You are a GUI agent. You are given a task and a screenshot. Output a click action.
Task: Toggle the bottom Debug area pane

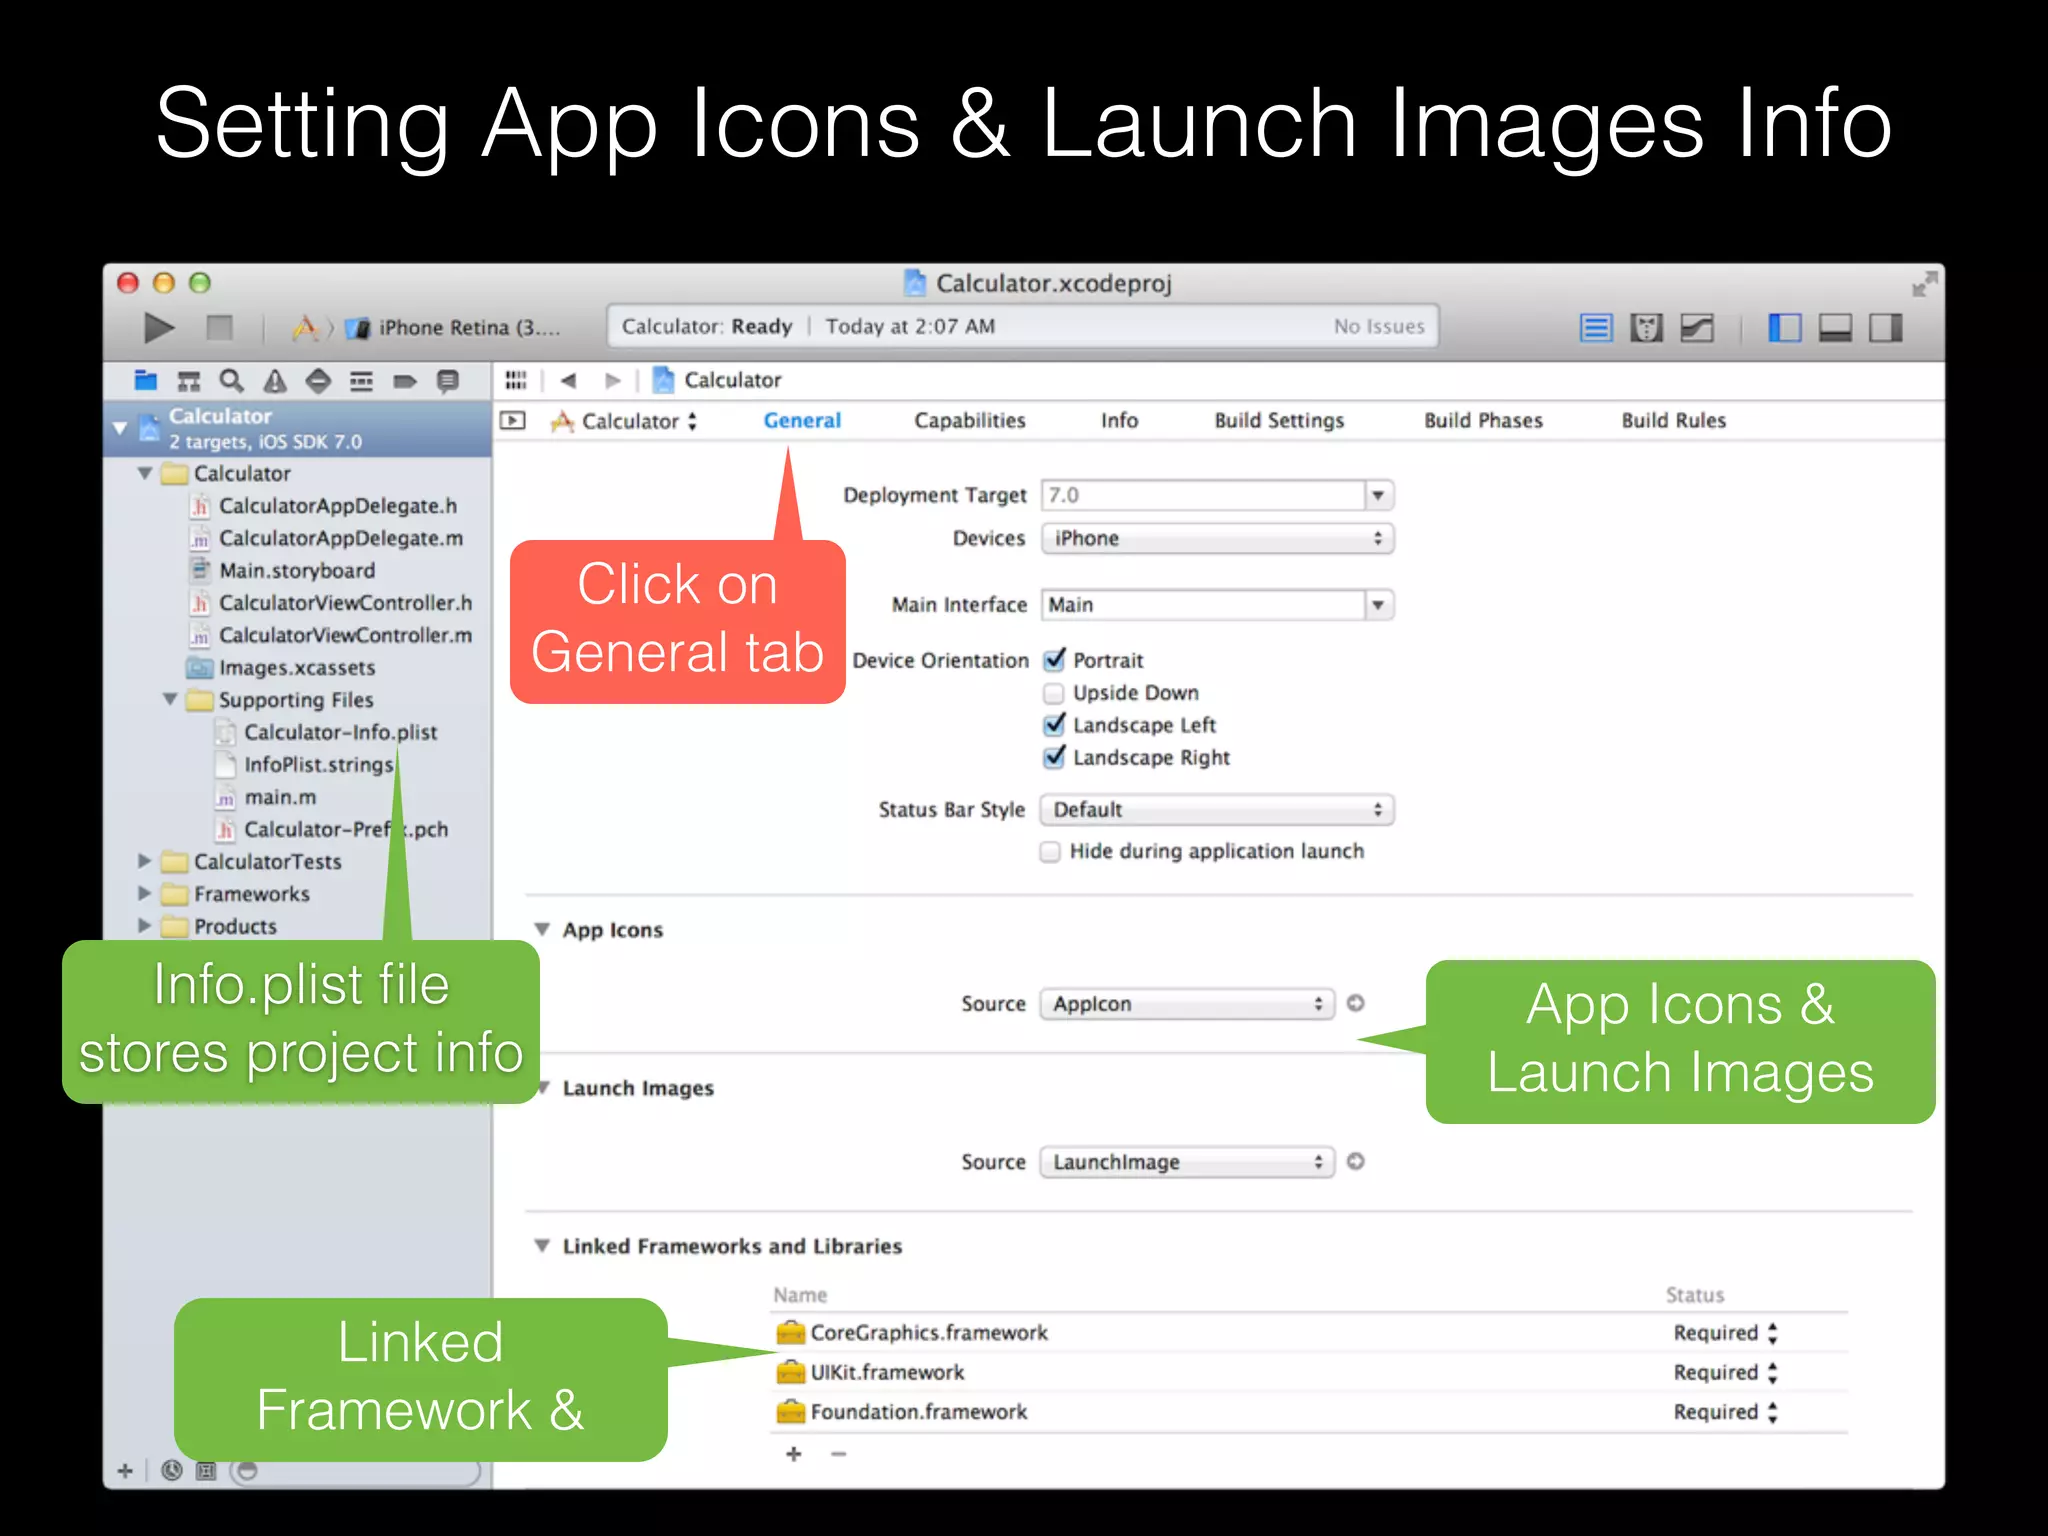click(1835, 328)
